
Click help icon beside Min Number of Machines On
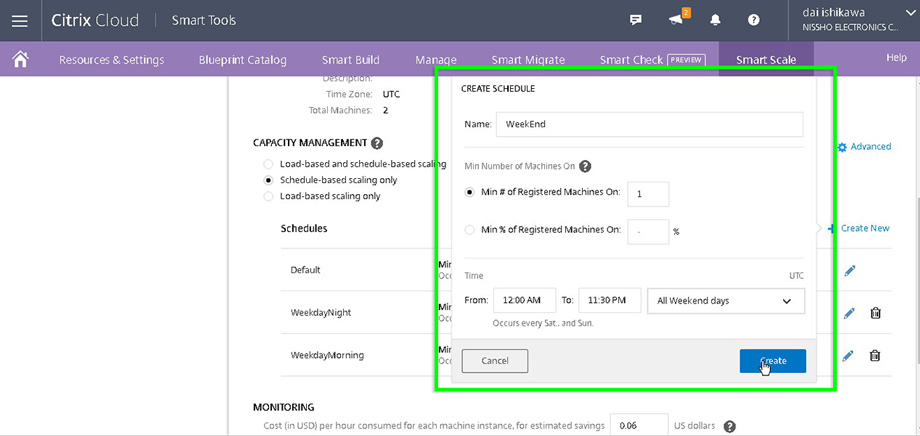click(585, 167)
